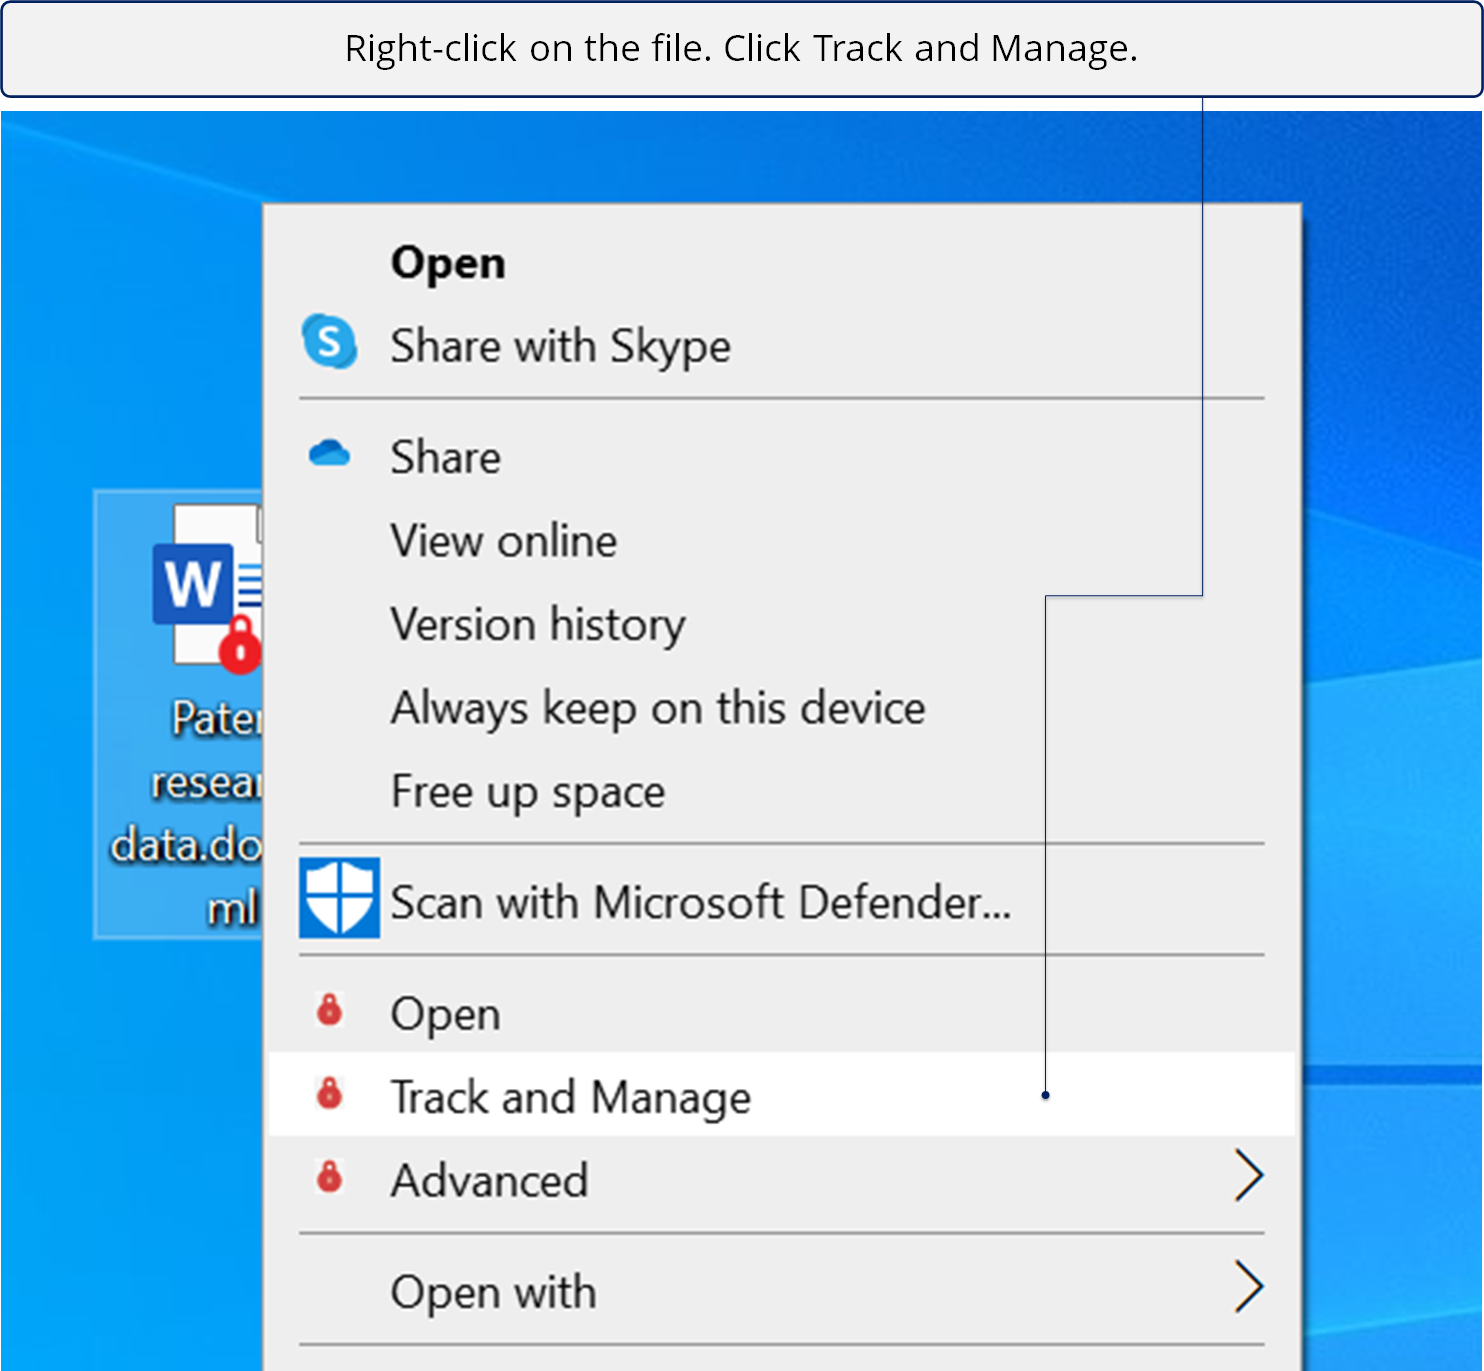Choose Always keep on this device
This screenshot has width=1484, height=1371.
tap(658, 708)
